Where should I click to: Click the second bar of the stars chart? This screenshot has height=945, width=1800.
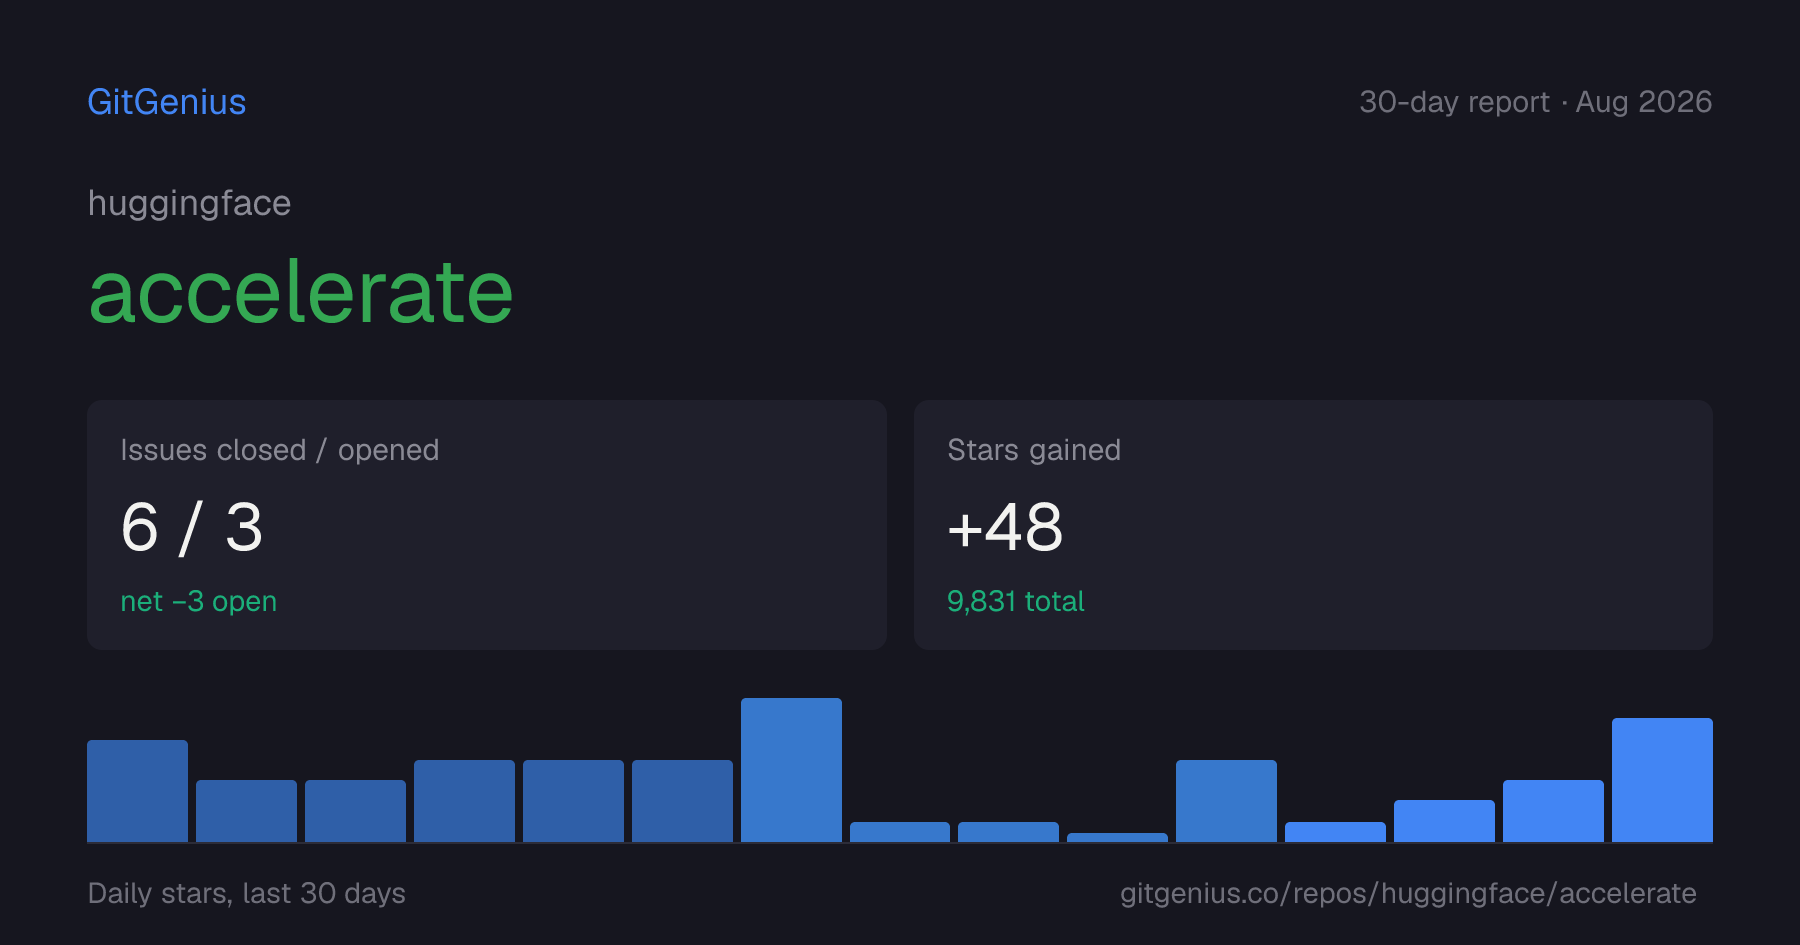(x=246, y=811)
